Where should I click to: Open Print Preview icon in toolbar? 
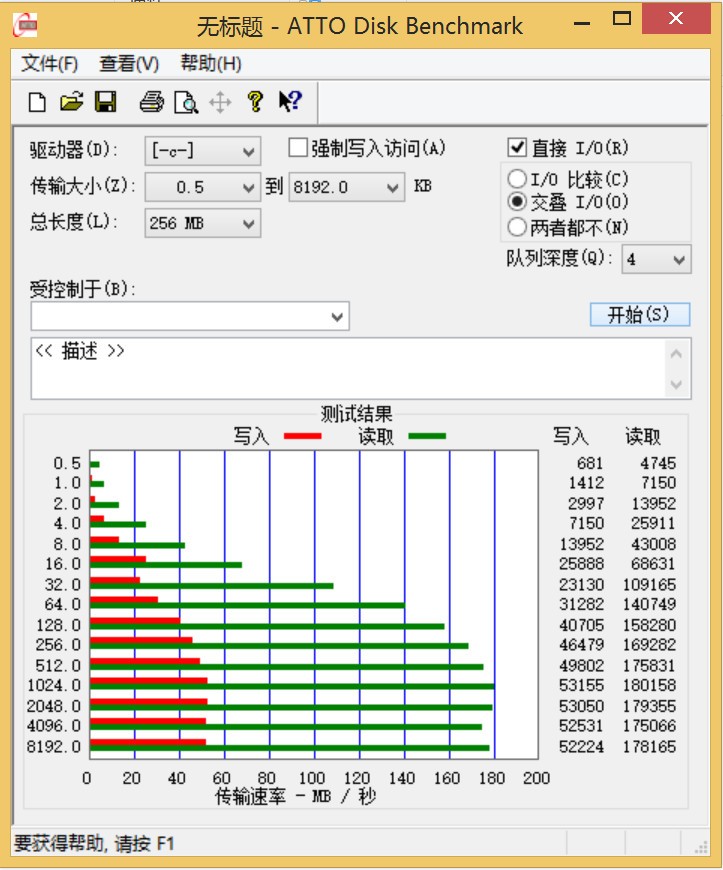point(186,103)
